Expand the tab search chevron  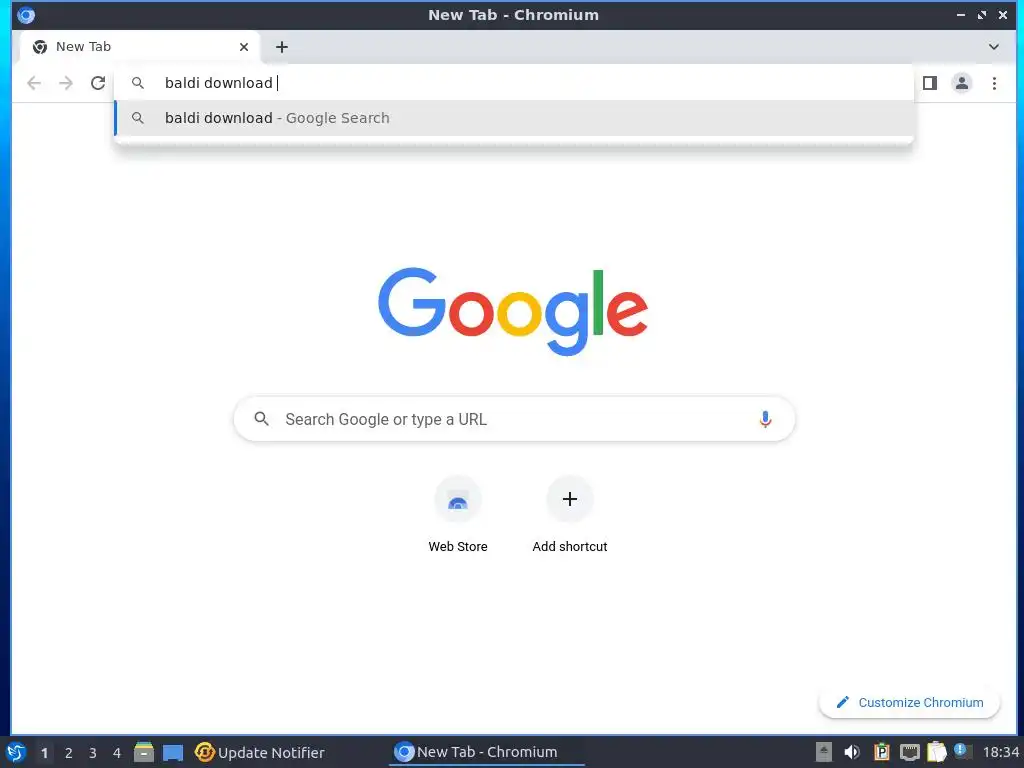993,47
